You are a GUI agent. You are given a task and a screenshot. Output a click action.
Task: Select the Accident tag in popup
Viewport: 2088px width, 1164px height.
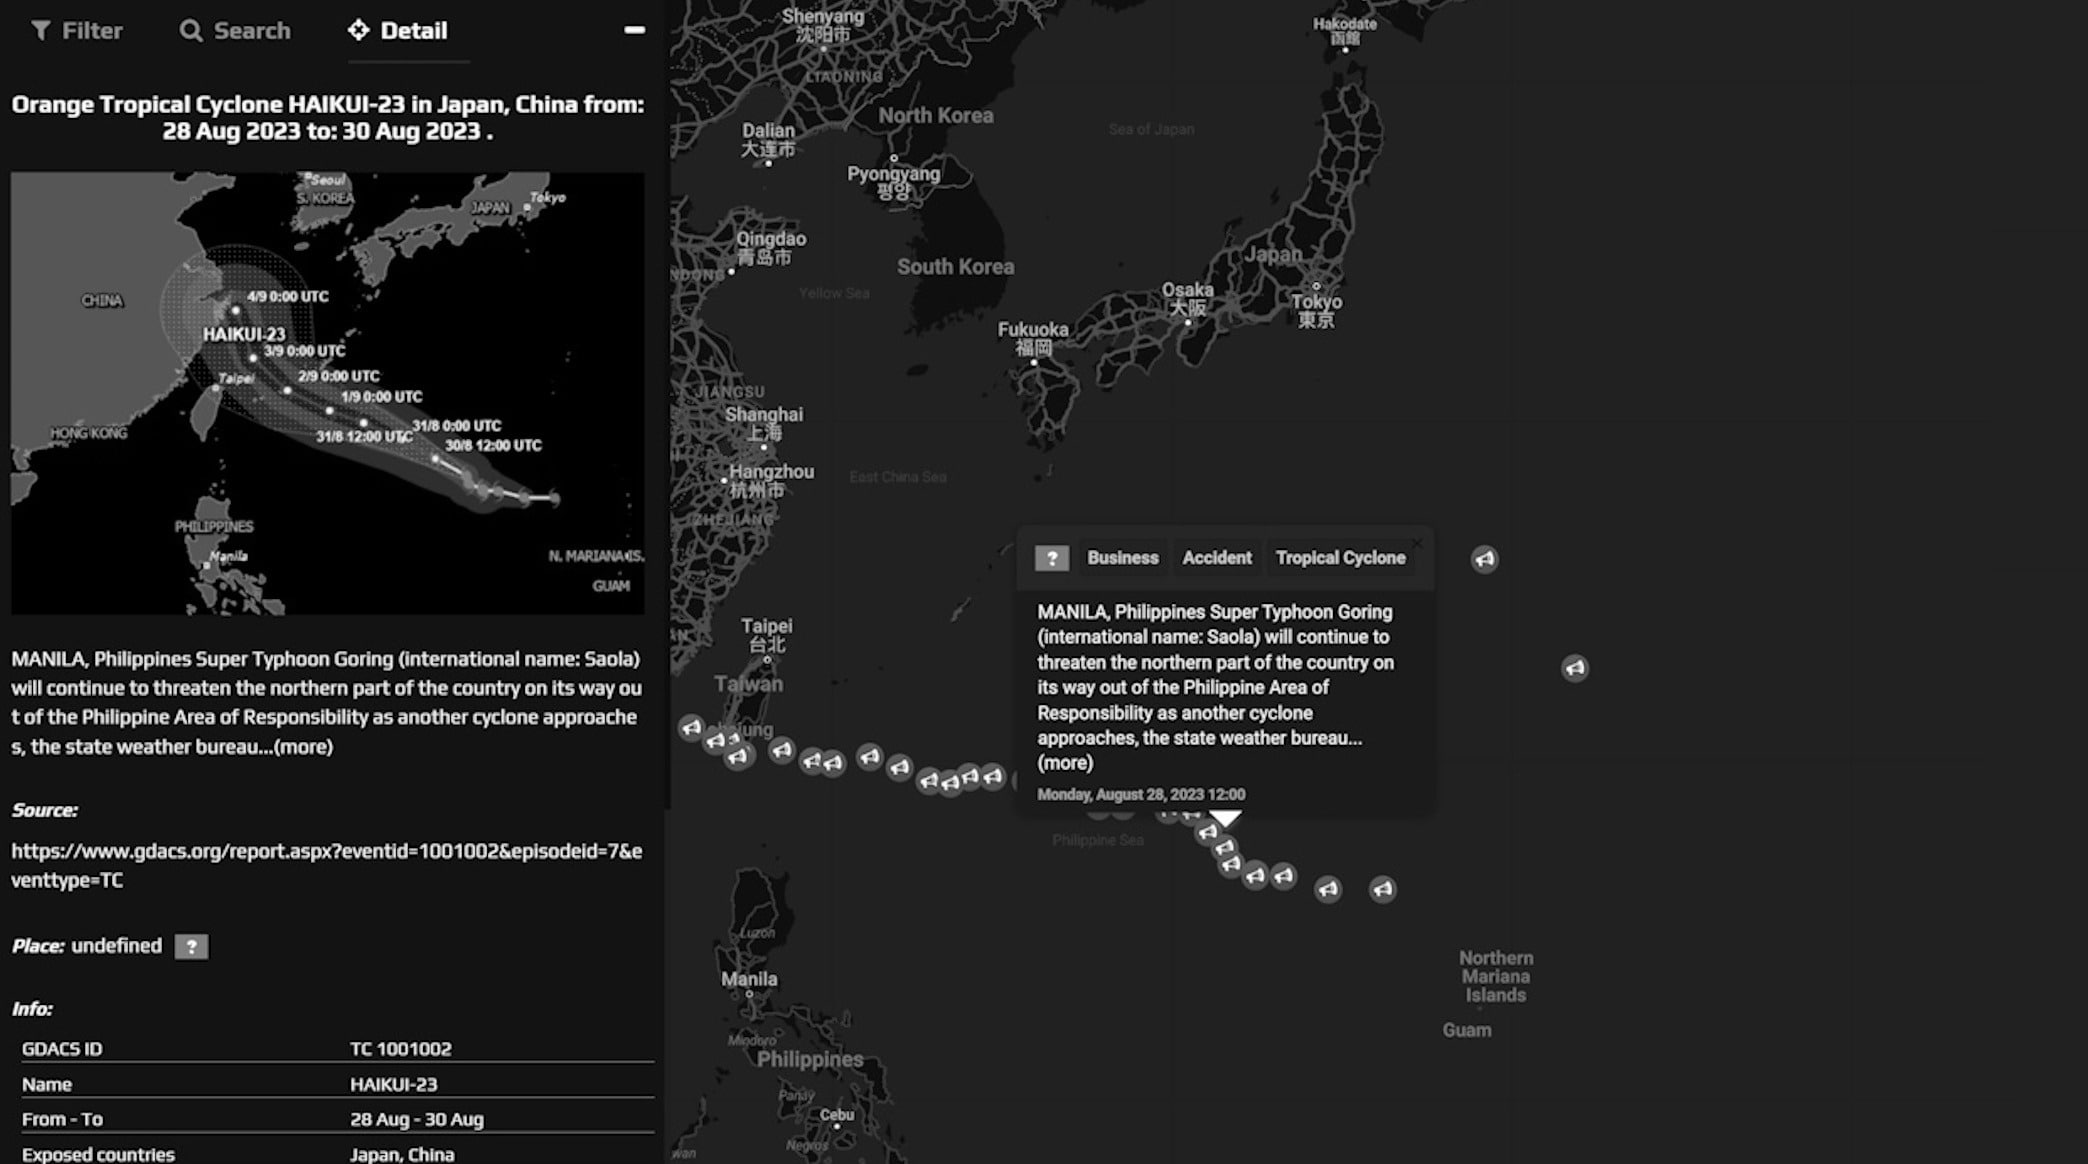click(x=1216, y=558)
